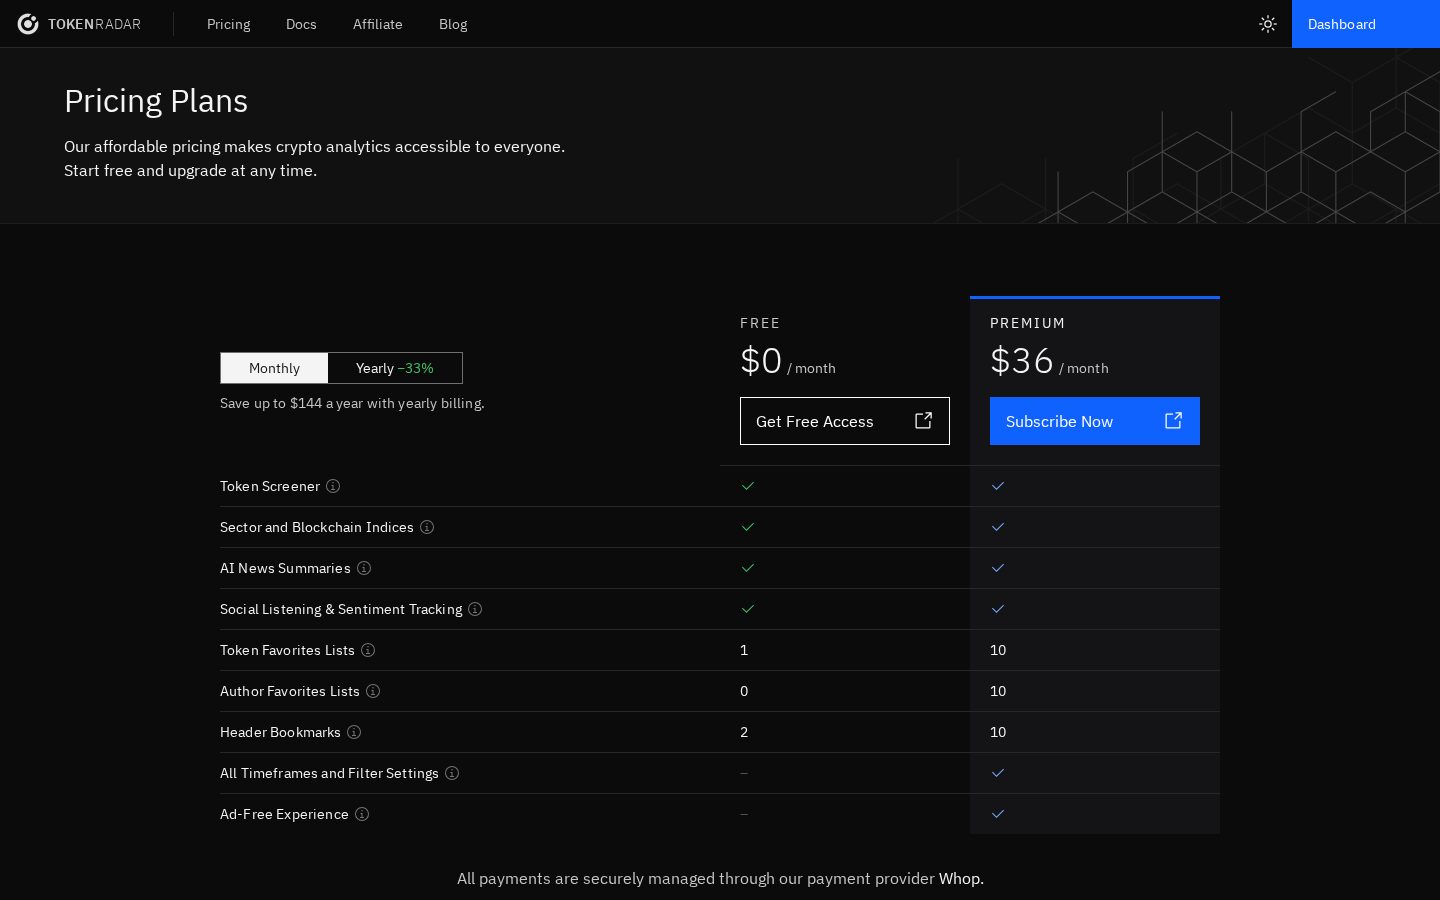1440x900 pixels.
Task: View info for Social Listening & Sentiment Tracking
Action: pos(475,609)
